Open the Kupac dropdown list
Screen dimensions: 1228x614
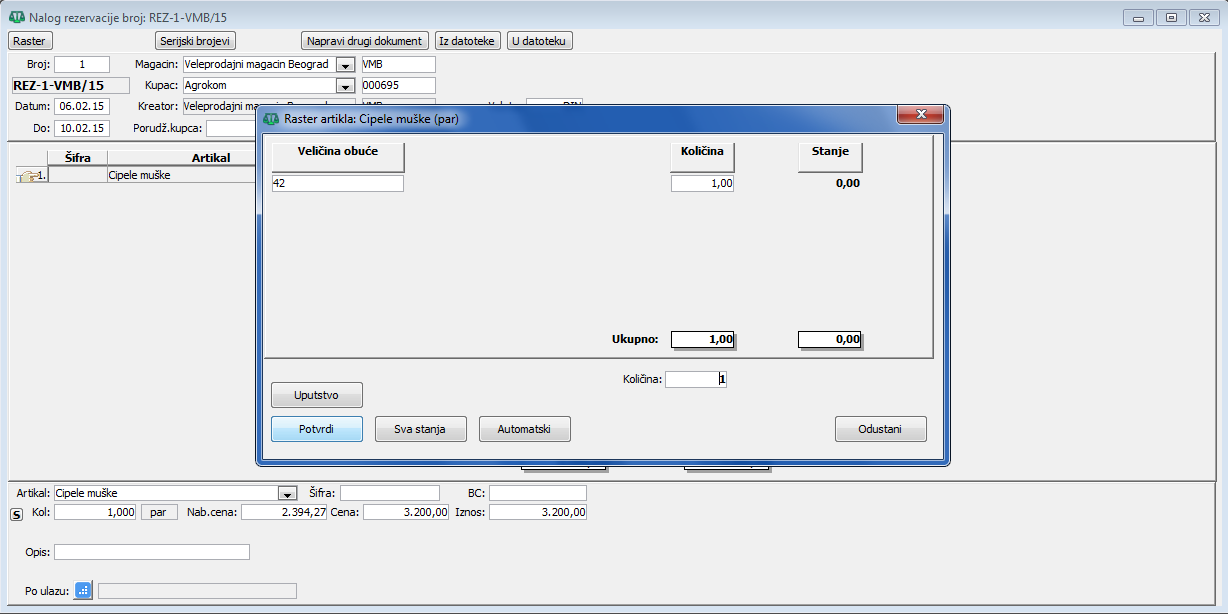(x=345, y=86)
